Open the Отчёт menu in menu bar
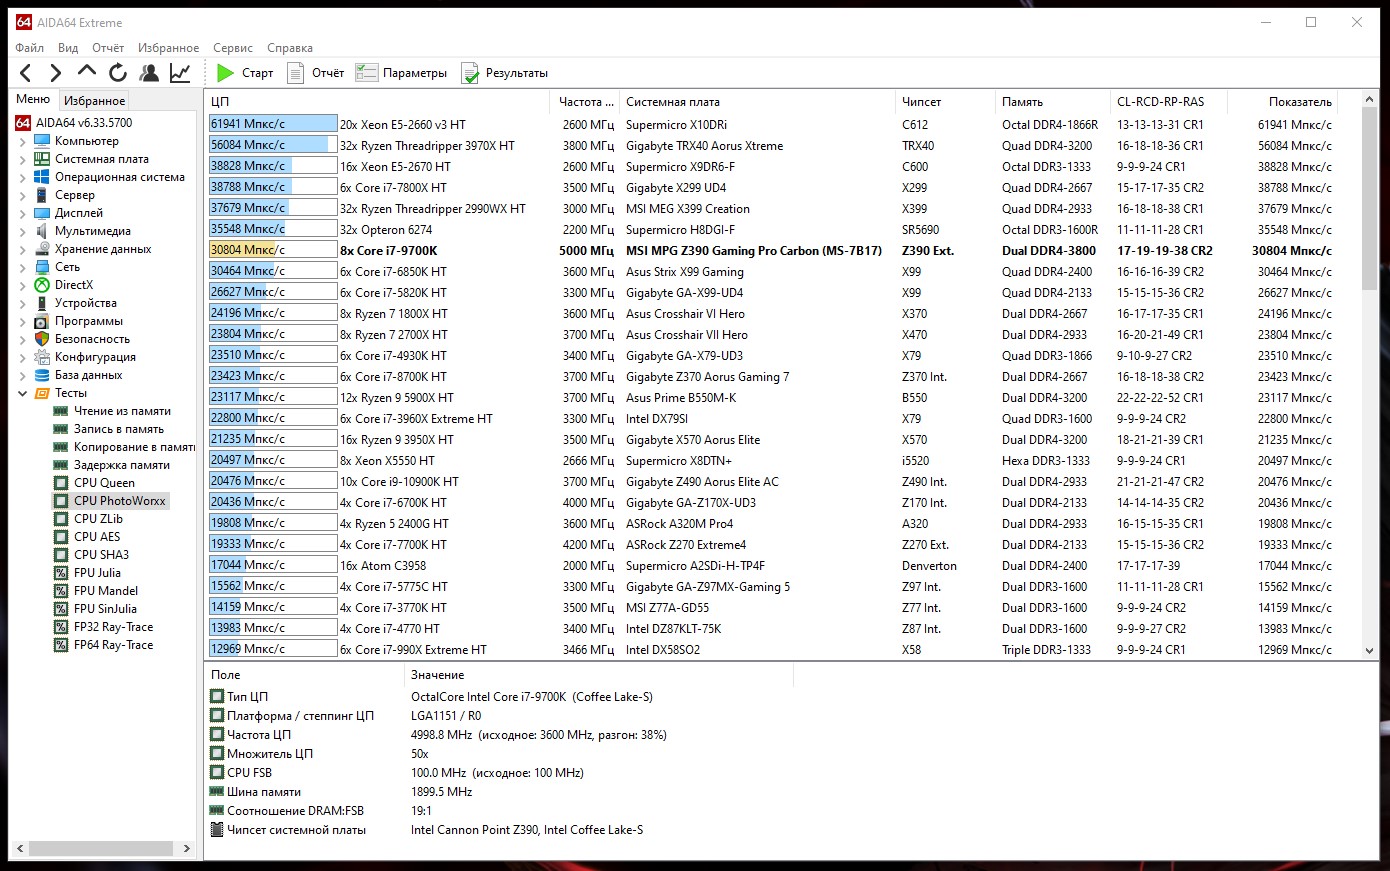The height and width of the screenshot is (871, 1390). [x=108, y=48]
